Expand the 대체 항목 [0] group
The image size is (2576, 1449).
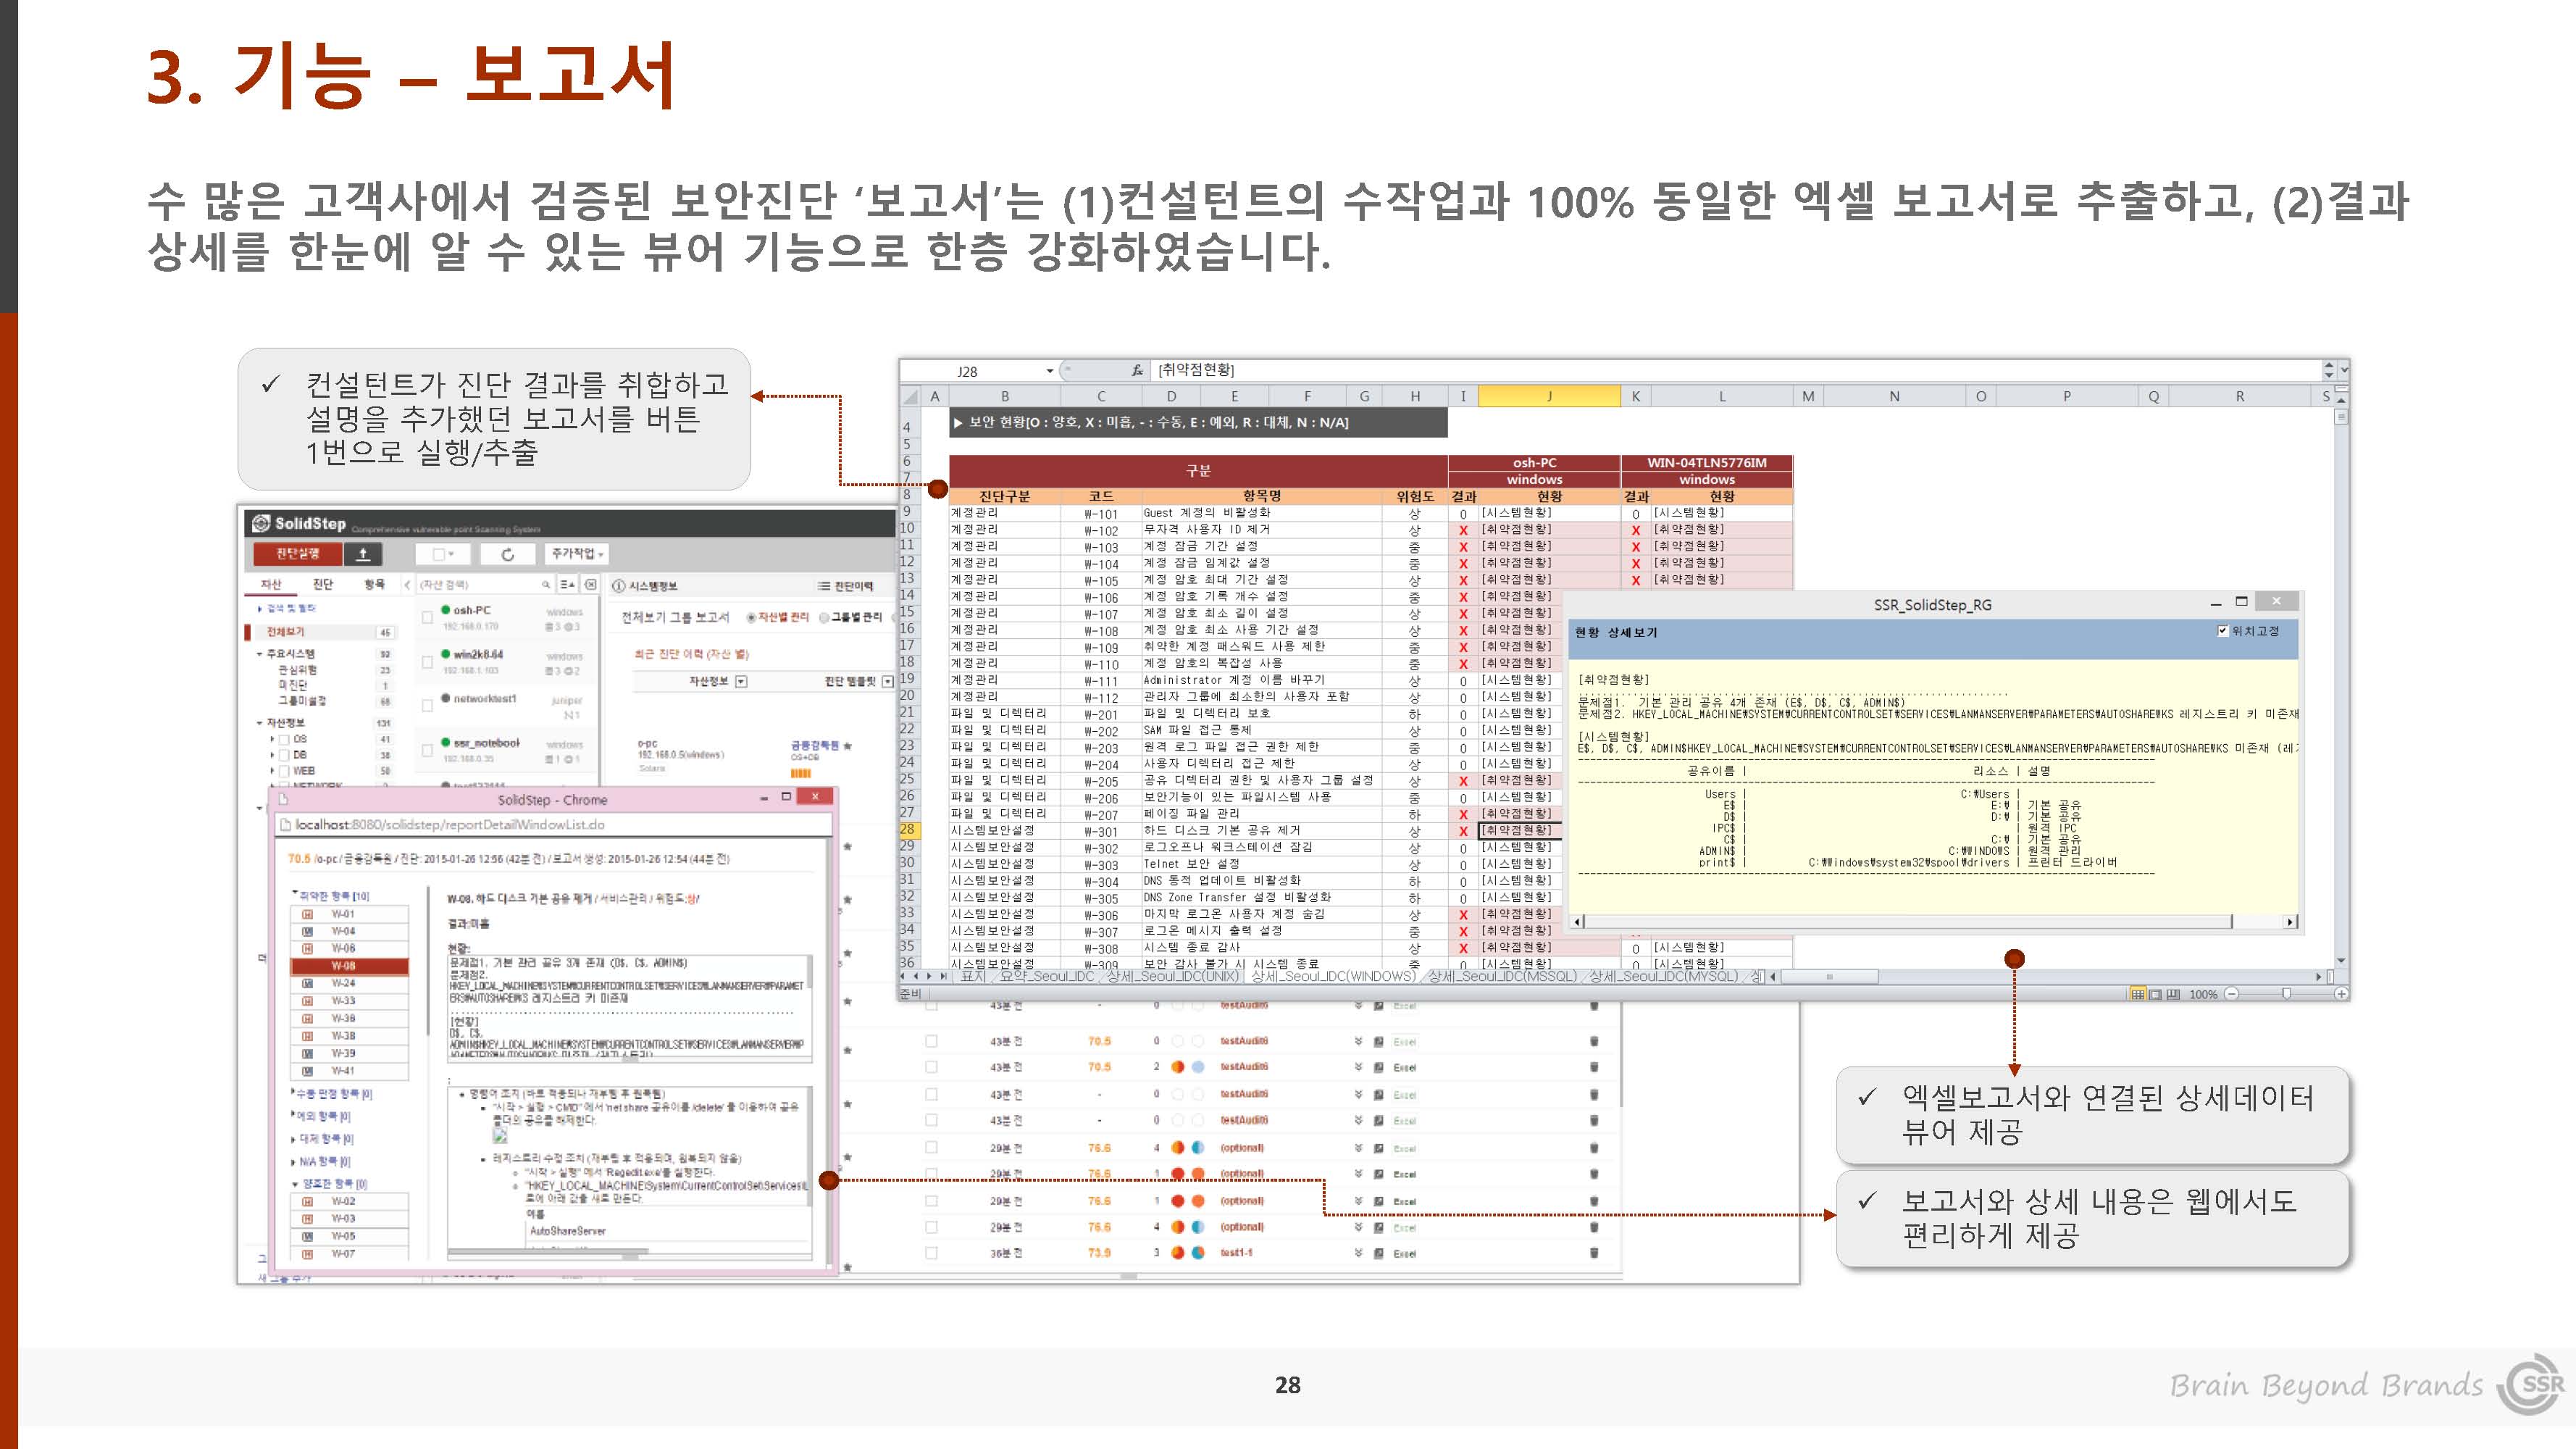294,1139
